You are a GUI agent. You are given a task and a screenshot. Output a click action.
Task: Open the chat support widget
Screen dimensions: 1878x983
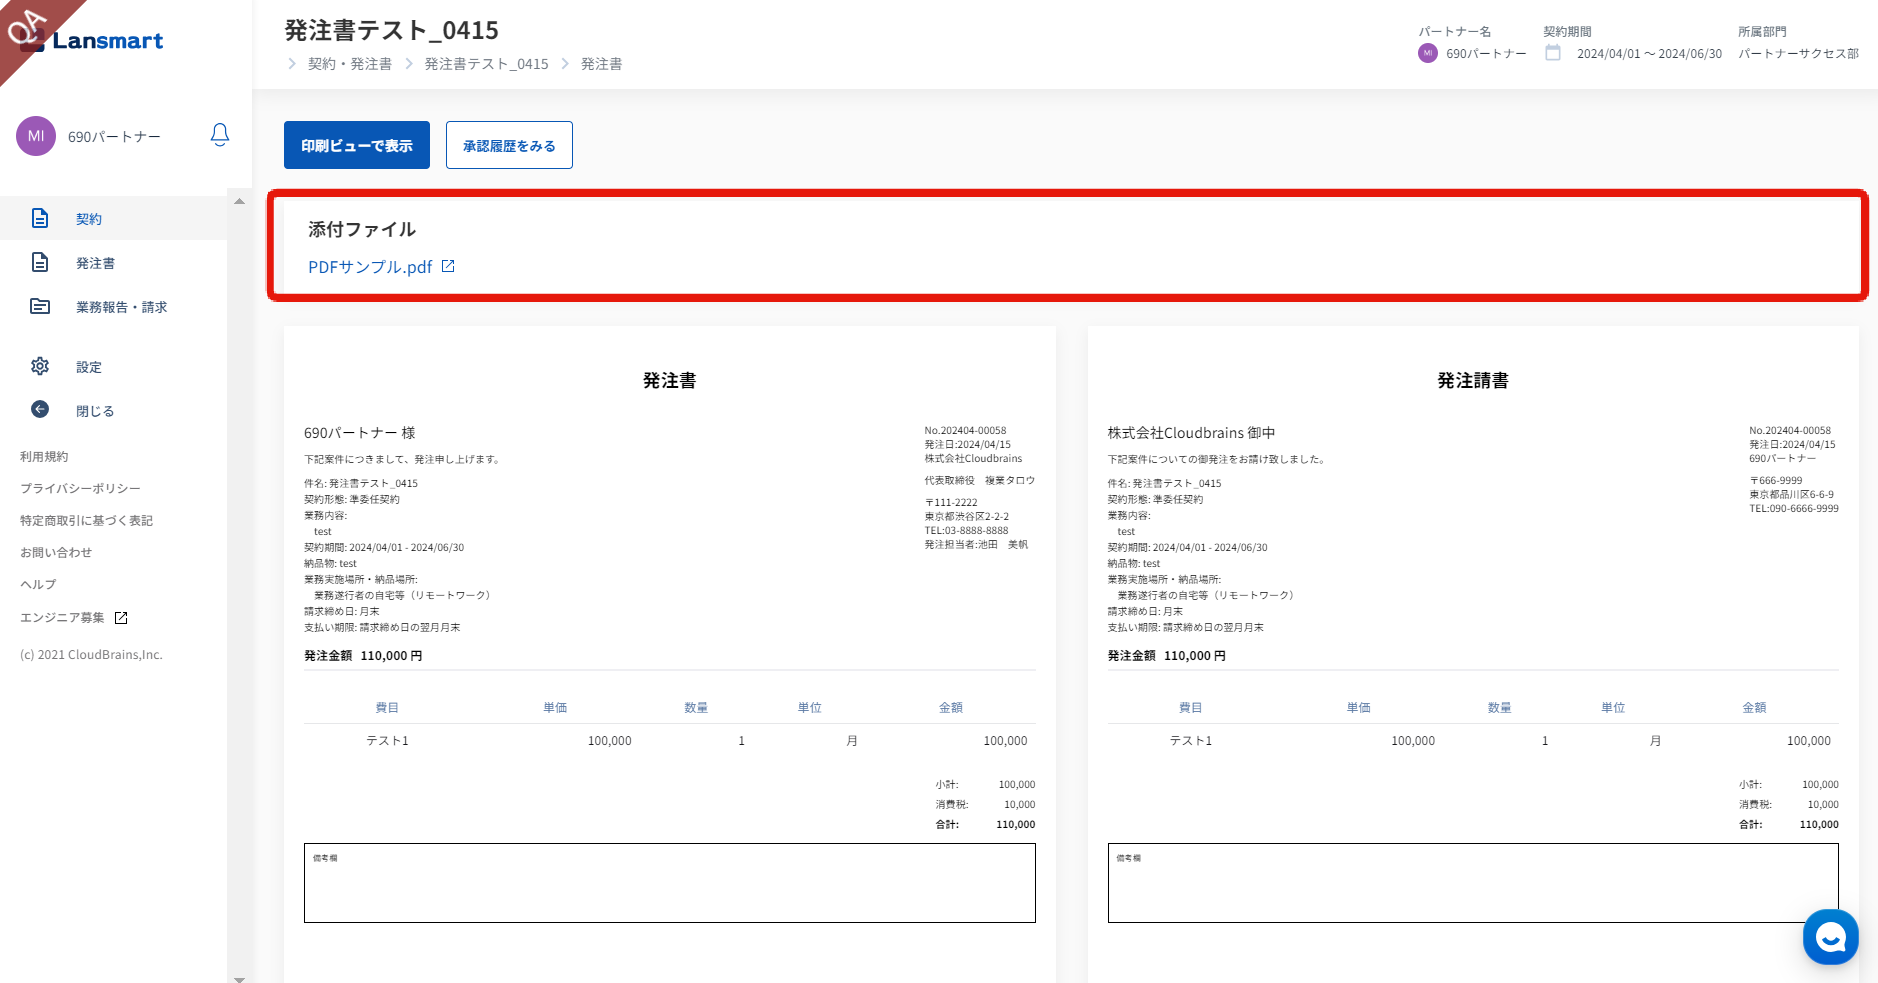(1830, 937)
